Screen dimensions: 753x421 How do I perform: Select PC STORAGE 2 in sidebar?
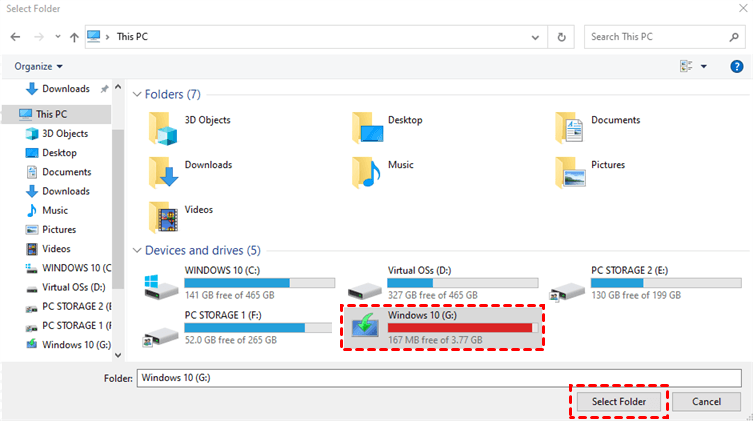point(68,306)
